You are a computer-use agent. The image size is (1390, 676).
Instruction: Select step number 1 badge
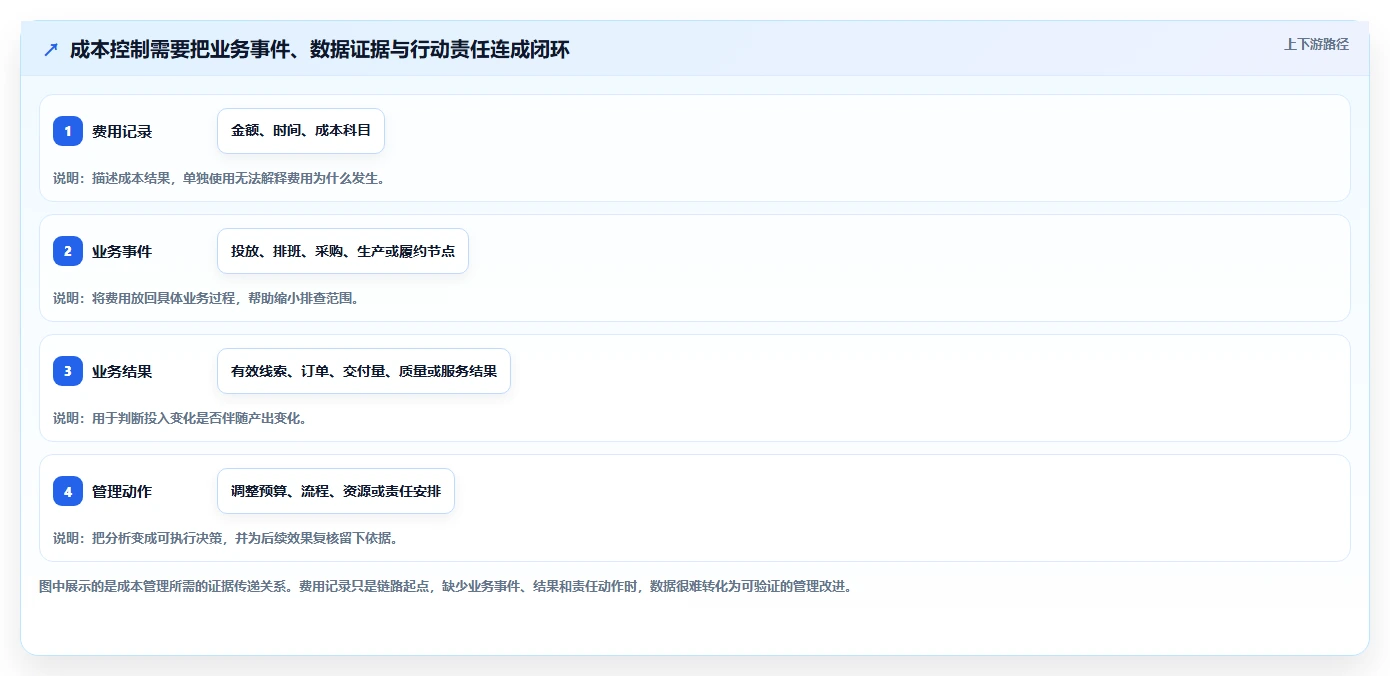click(x=68, y=131)
